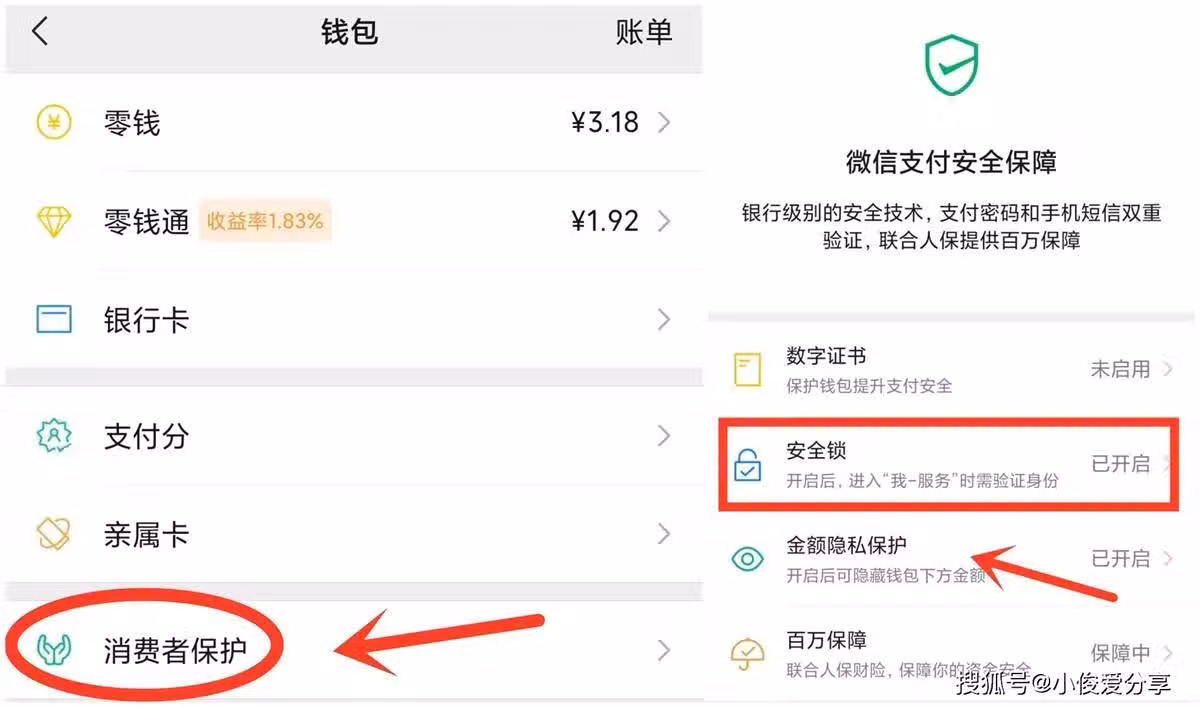Tap the 安全锁 padlock icon
This screenshot has height=708, width=1200.
click(x=747, y=465)
